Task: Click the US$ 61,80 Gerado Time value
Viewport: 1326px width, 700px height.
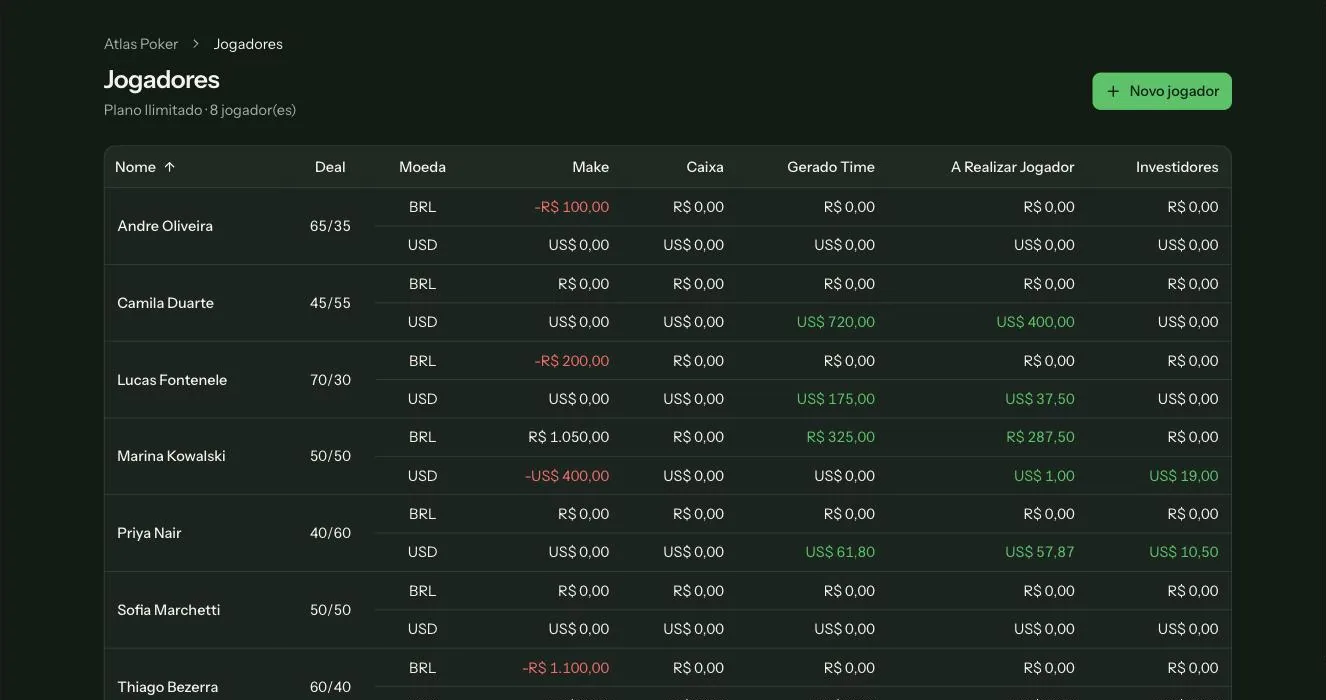Action: tap(840, 552)
